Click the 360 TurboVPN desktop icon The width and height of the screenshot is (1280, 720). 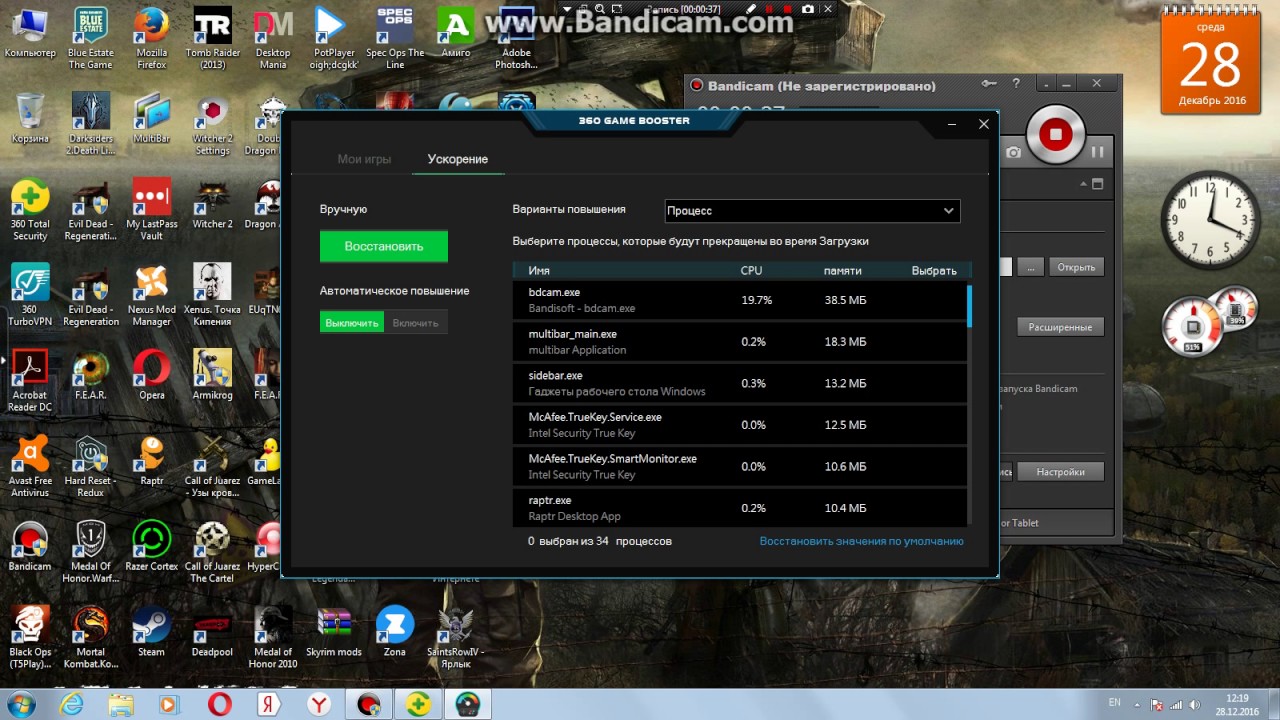point(30,296)
